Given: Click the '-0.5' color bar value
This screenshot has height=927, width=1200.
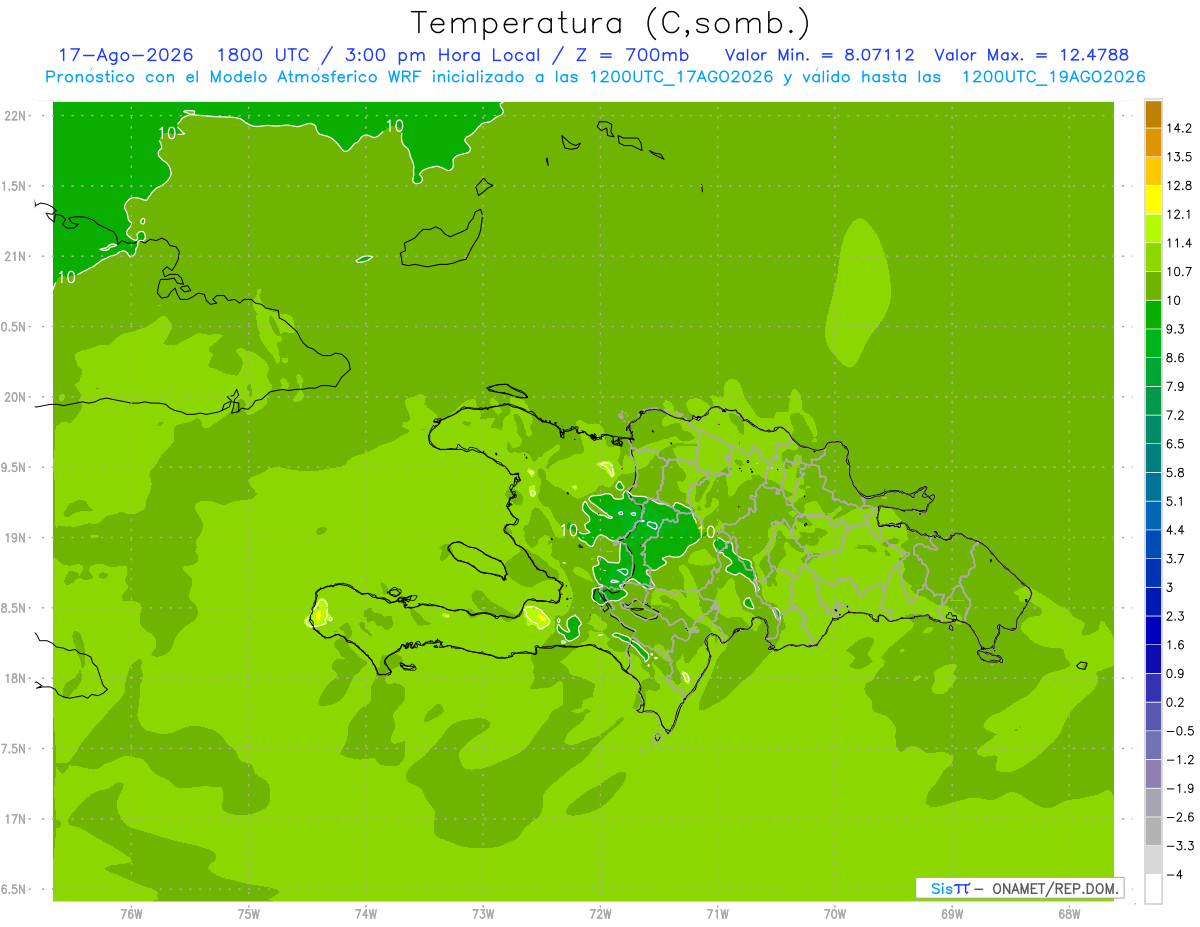Looking at the screenshot, I should (x=1180, y=731).
